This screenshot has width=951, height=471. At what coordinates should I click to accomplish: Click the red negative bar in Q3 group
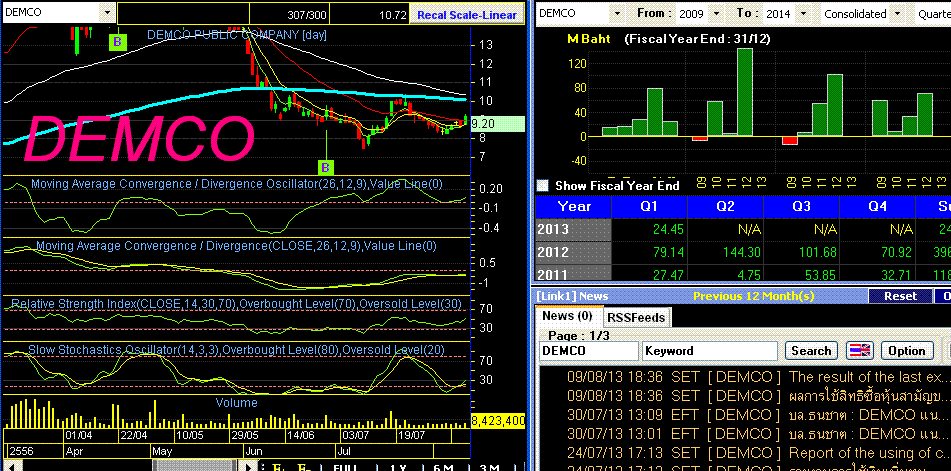[x=789, y=140]
